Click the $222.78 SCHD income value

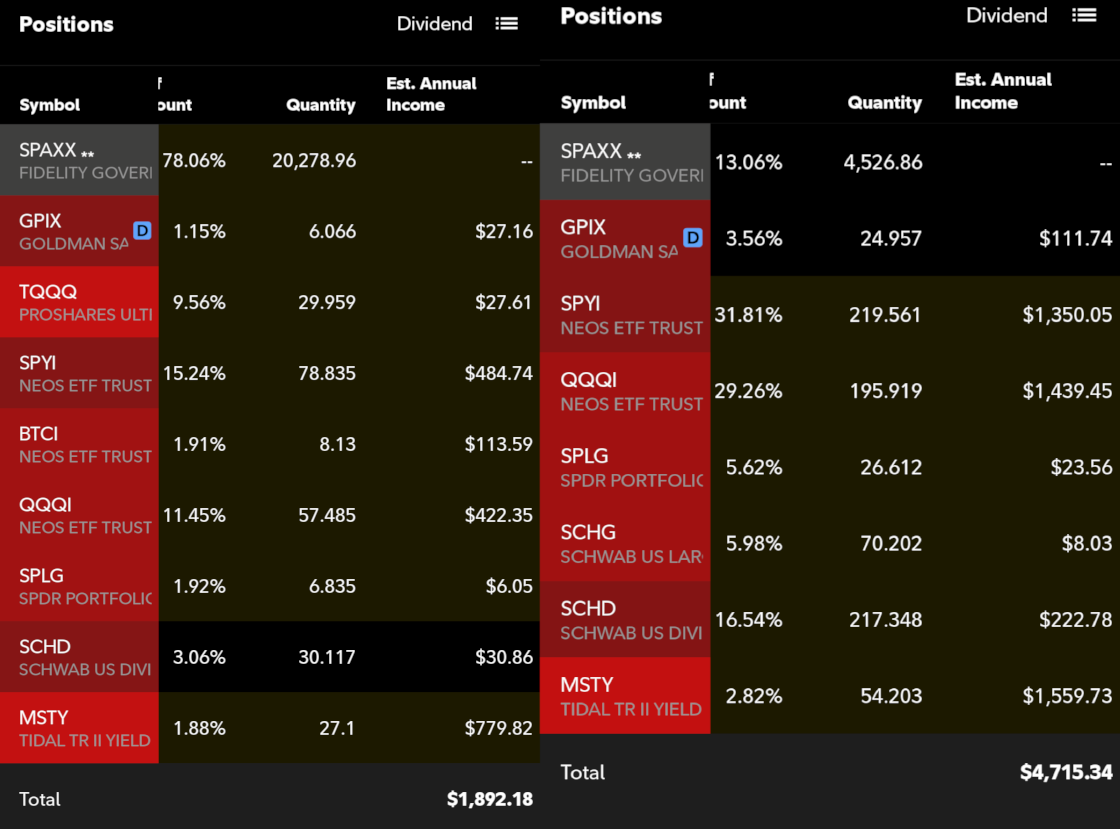click(1076, 620)
